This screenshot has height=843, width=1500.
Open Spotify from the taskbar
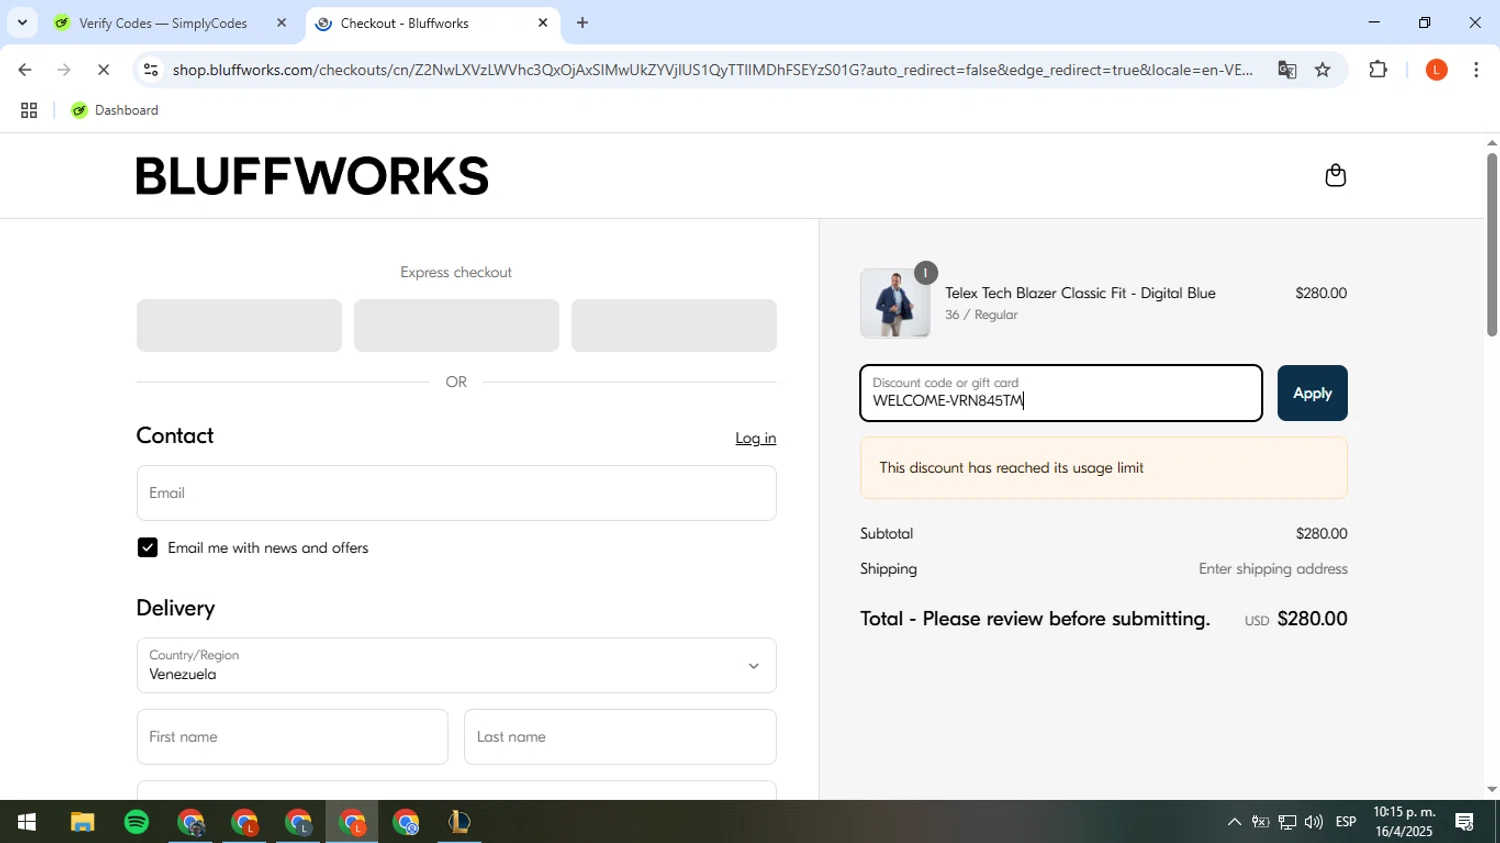pyautogui.click(x=137, y=822)
